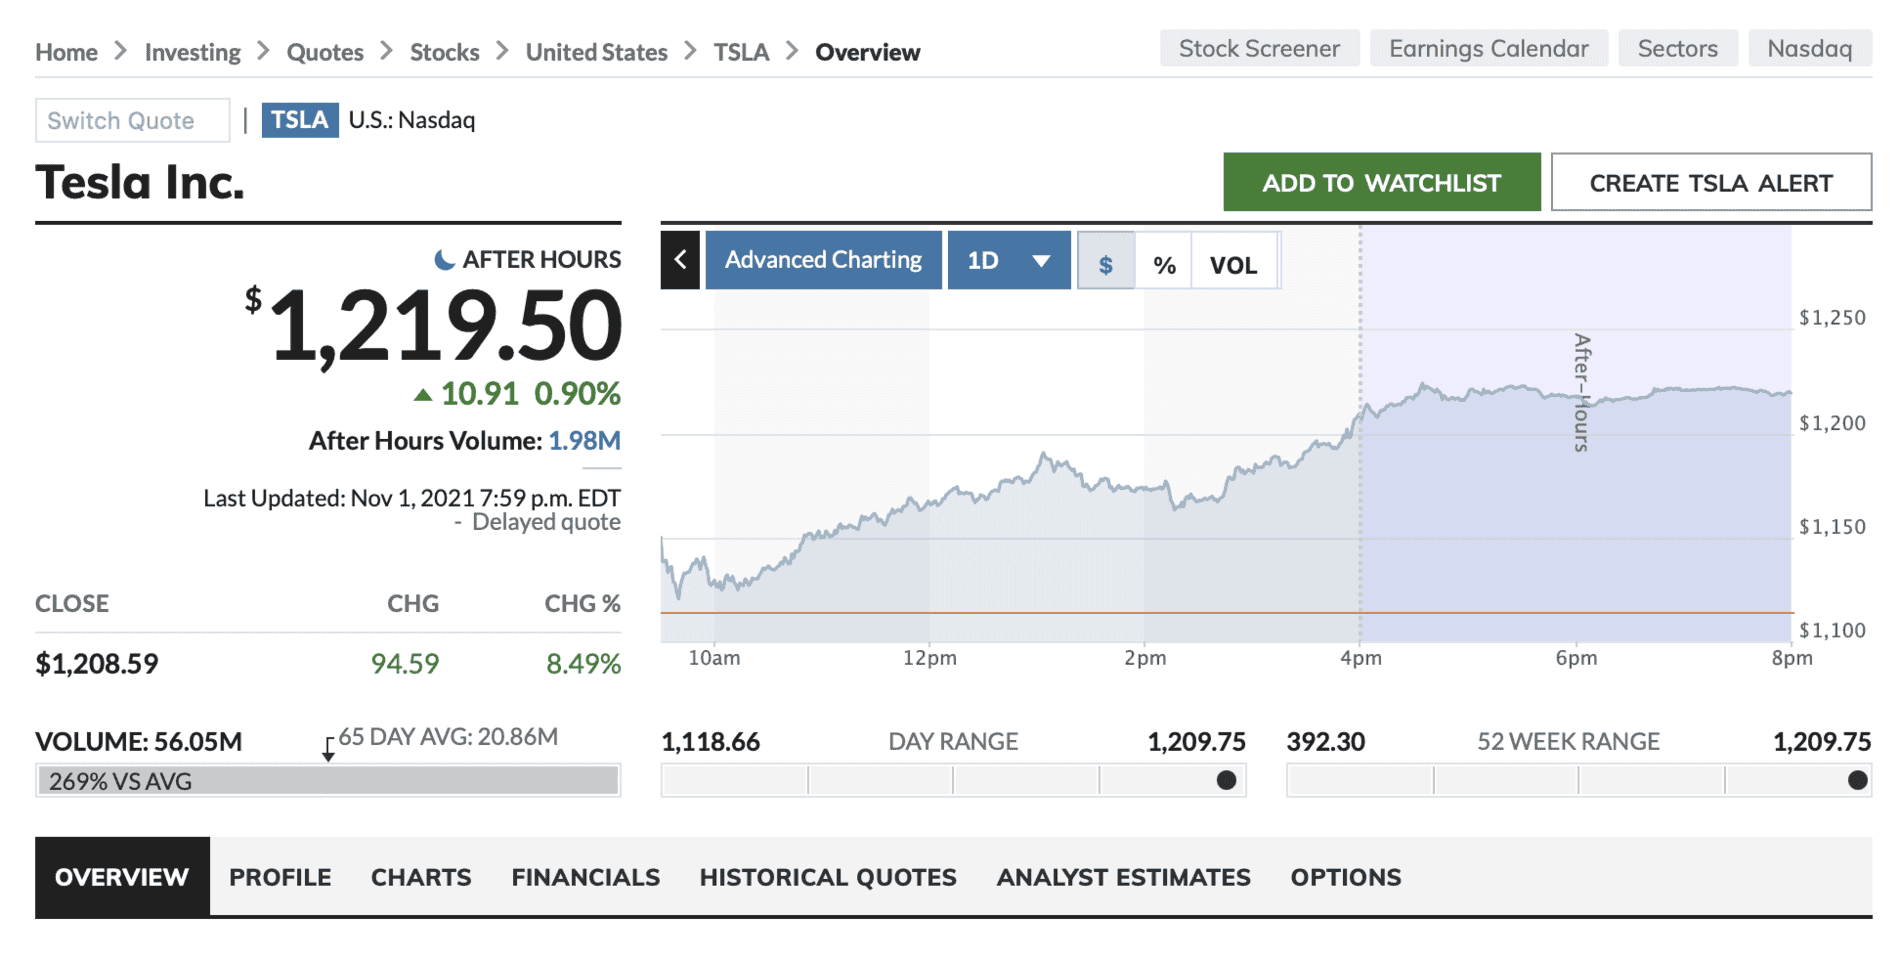Image resolution: width=1900 pixels, height=960 pixels.
Task: Create a TSLA alert
Action: [x=1710, y=182]
